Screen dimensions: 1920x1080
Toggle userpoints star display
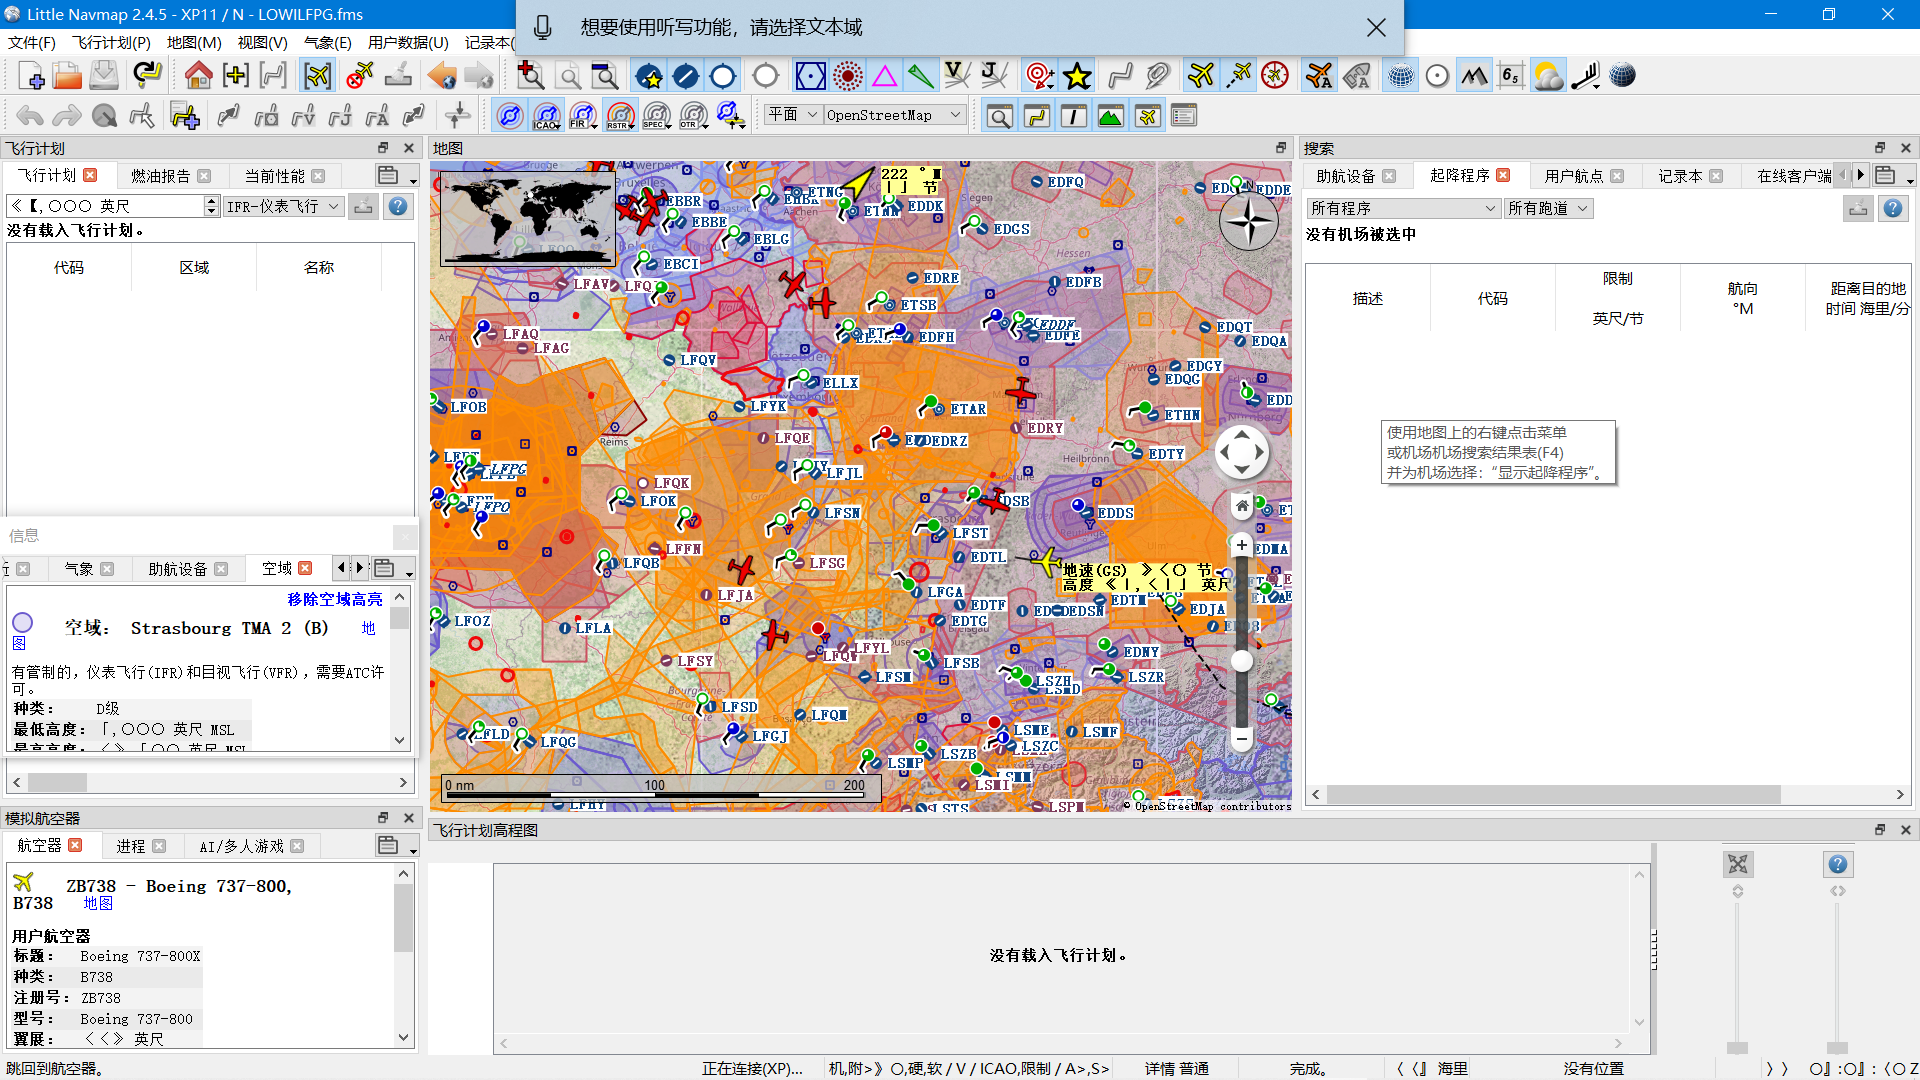click(1077, 76)
